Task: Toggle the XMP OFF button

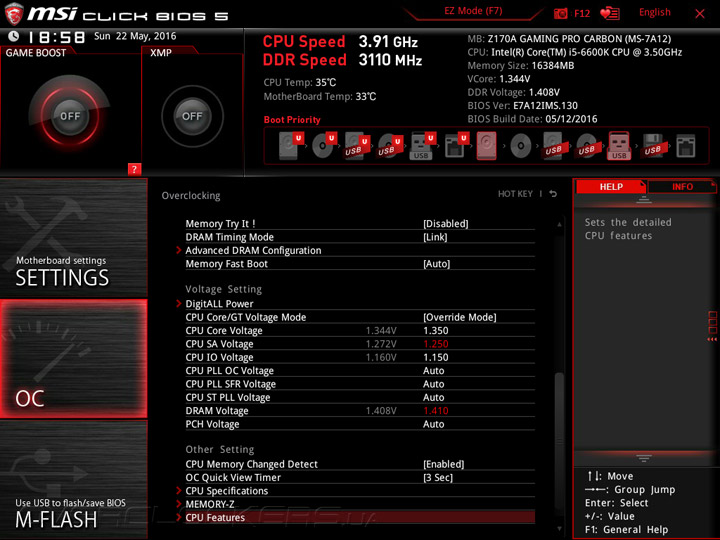Action: (192, 116)
